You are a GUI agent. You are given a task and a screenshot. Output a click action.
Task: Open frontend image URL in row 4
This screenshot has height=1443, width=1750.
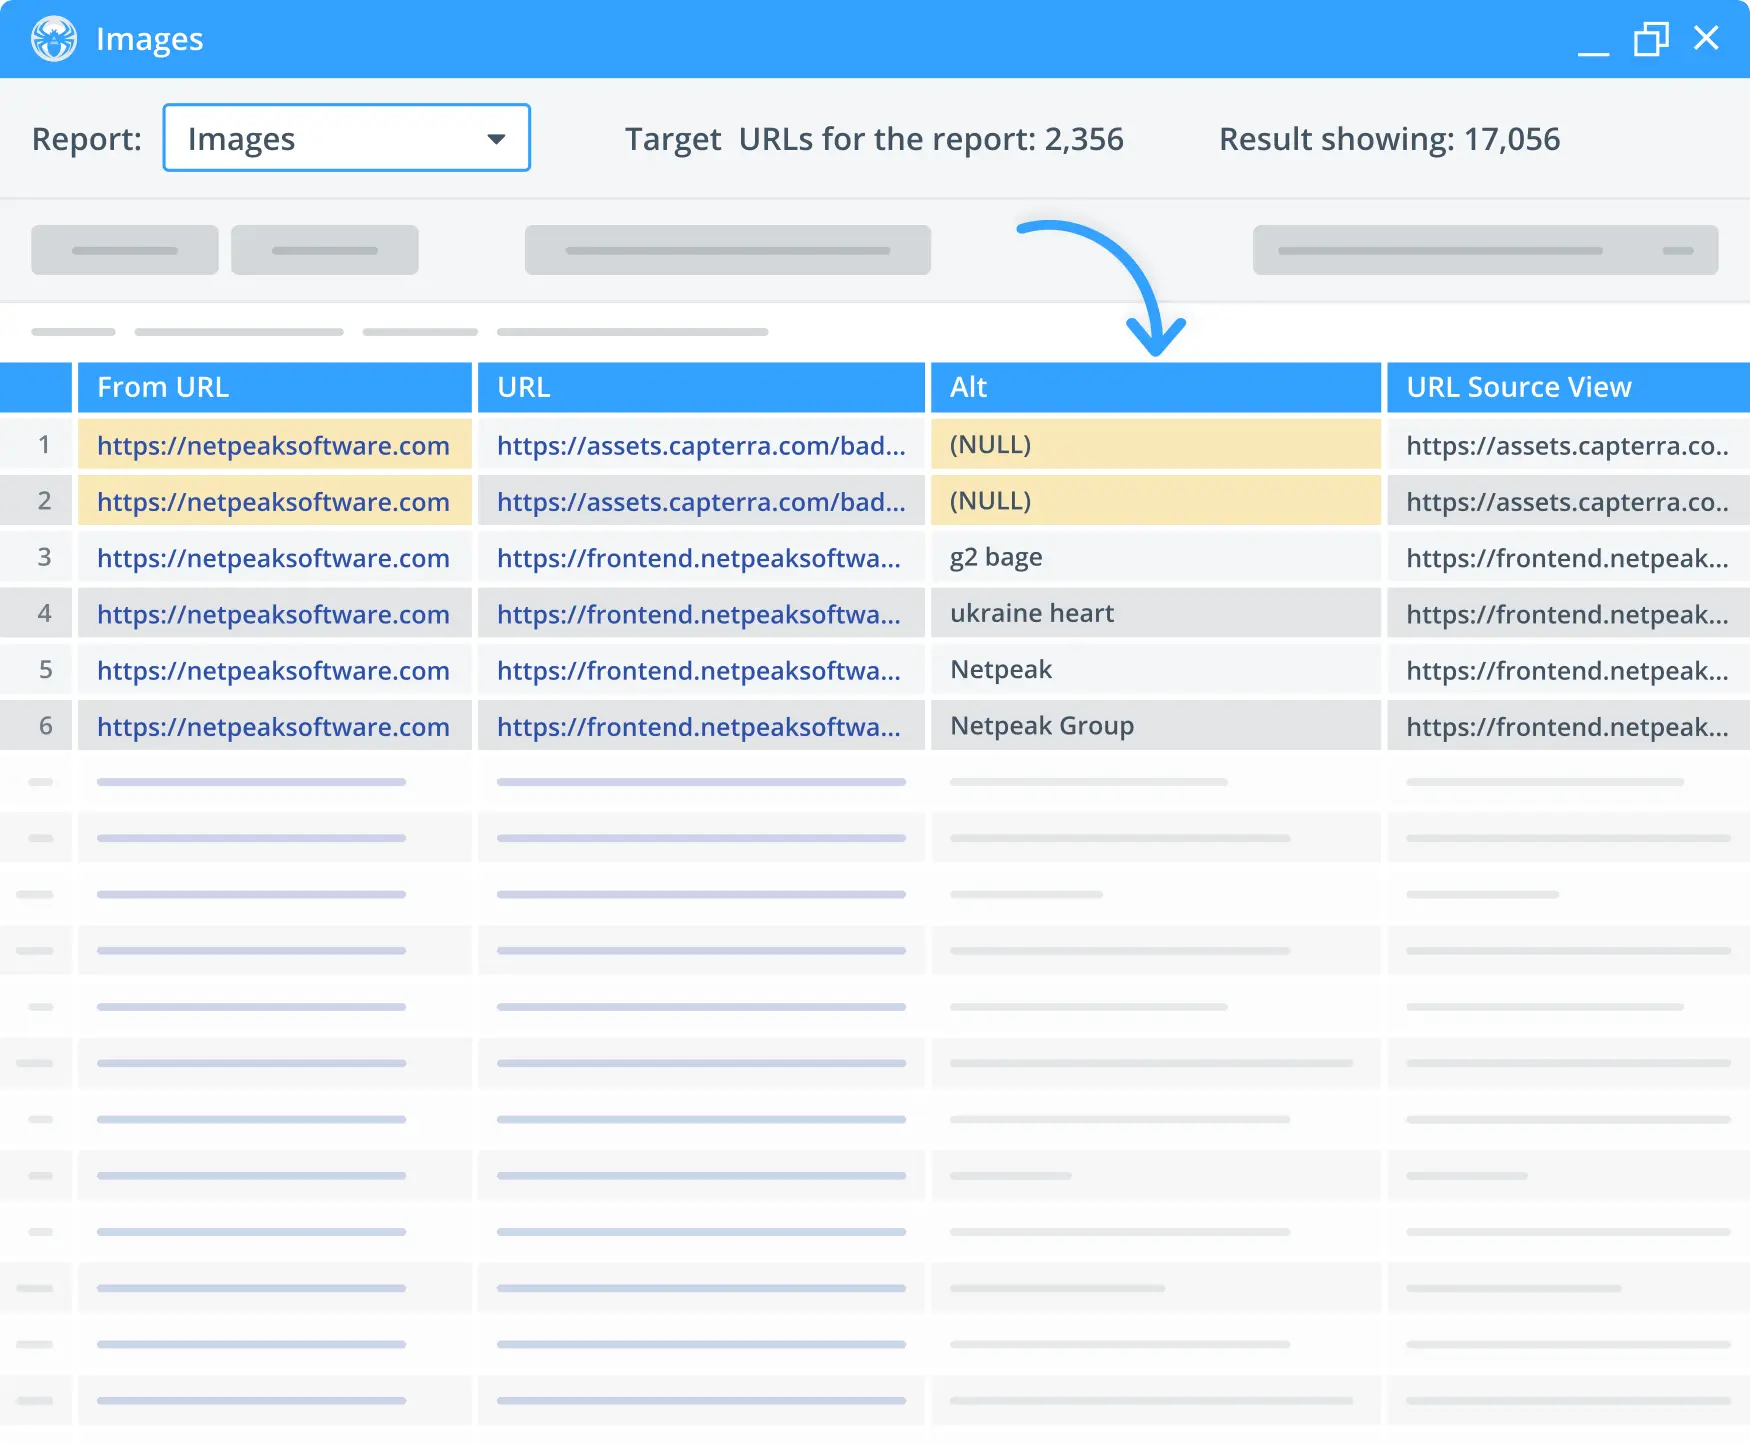[699, 613]
